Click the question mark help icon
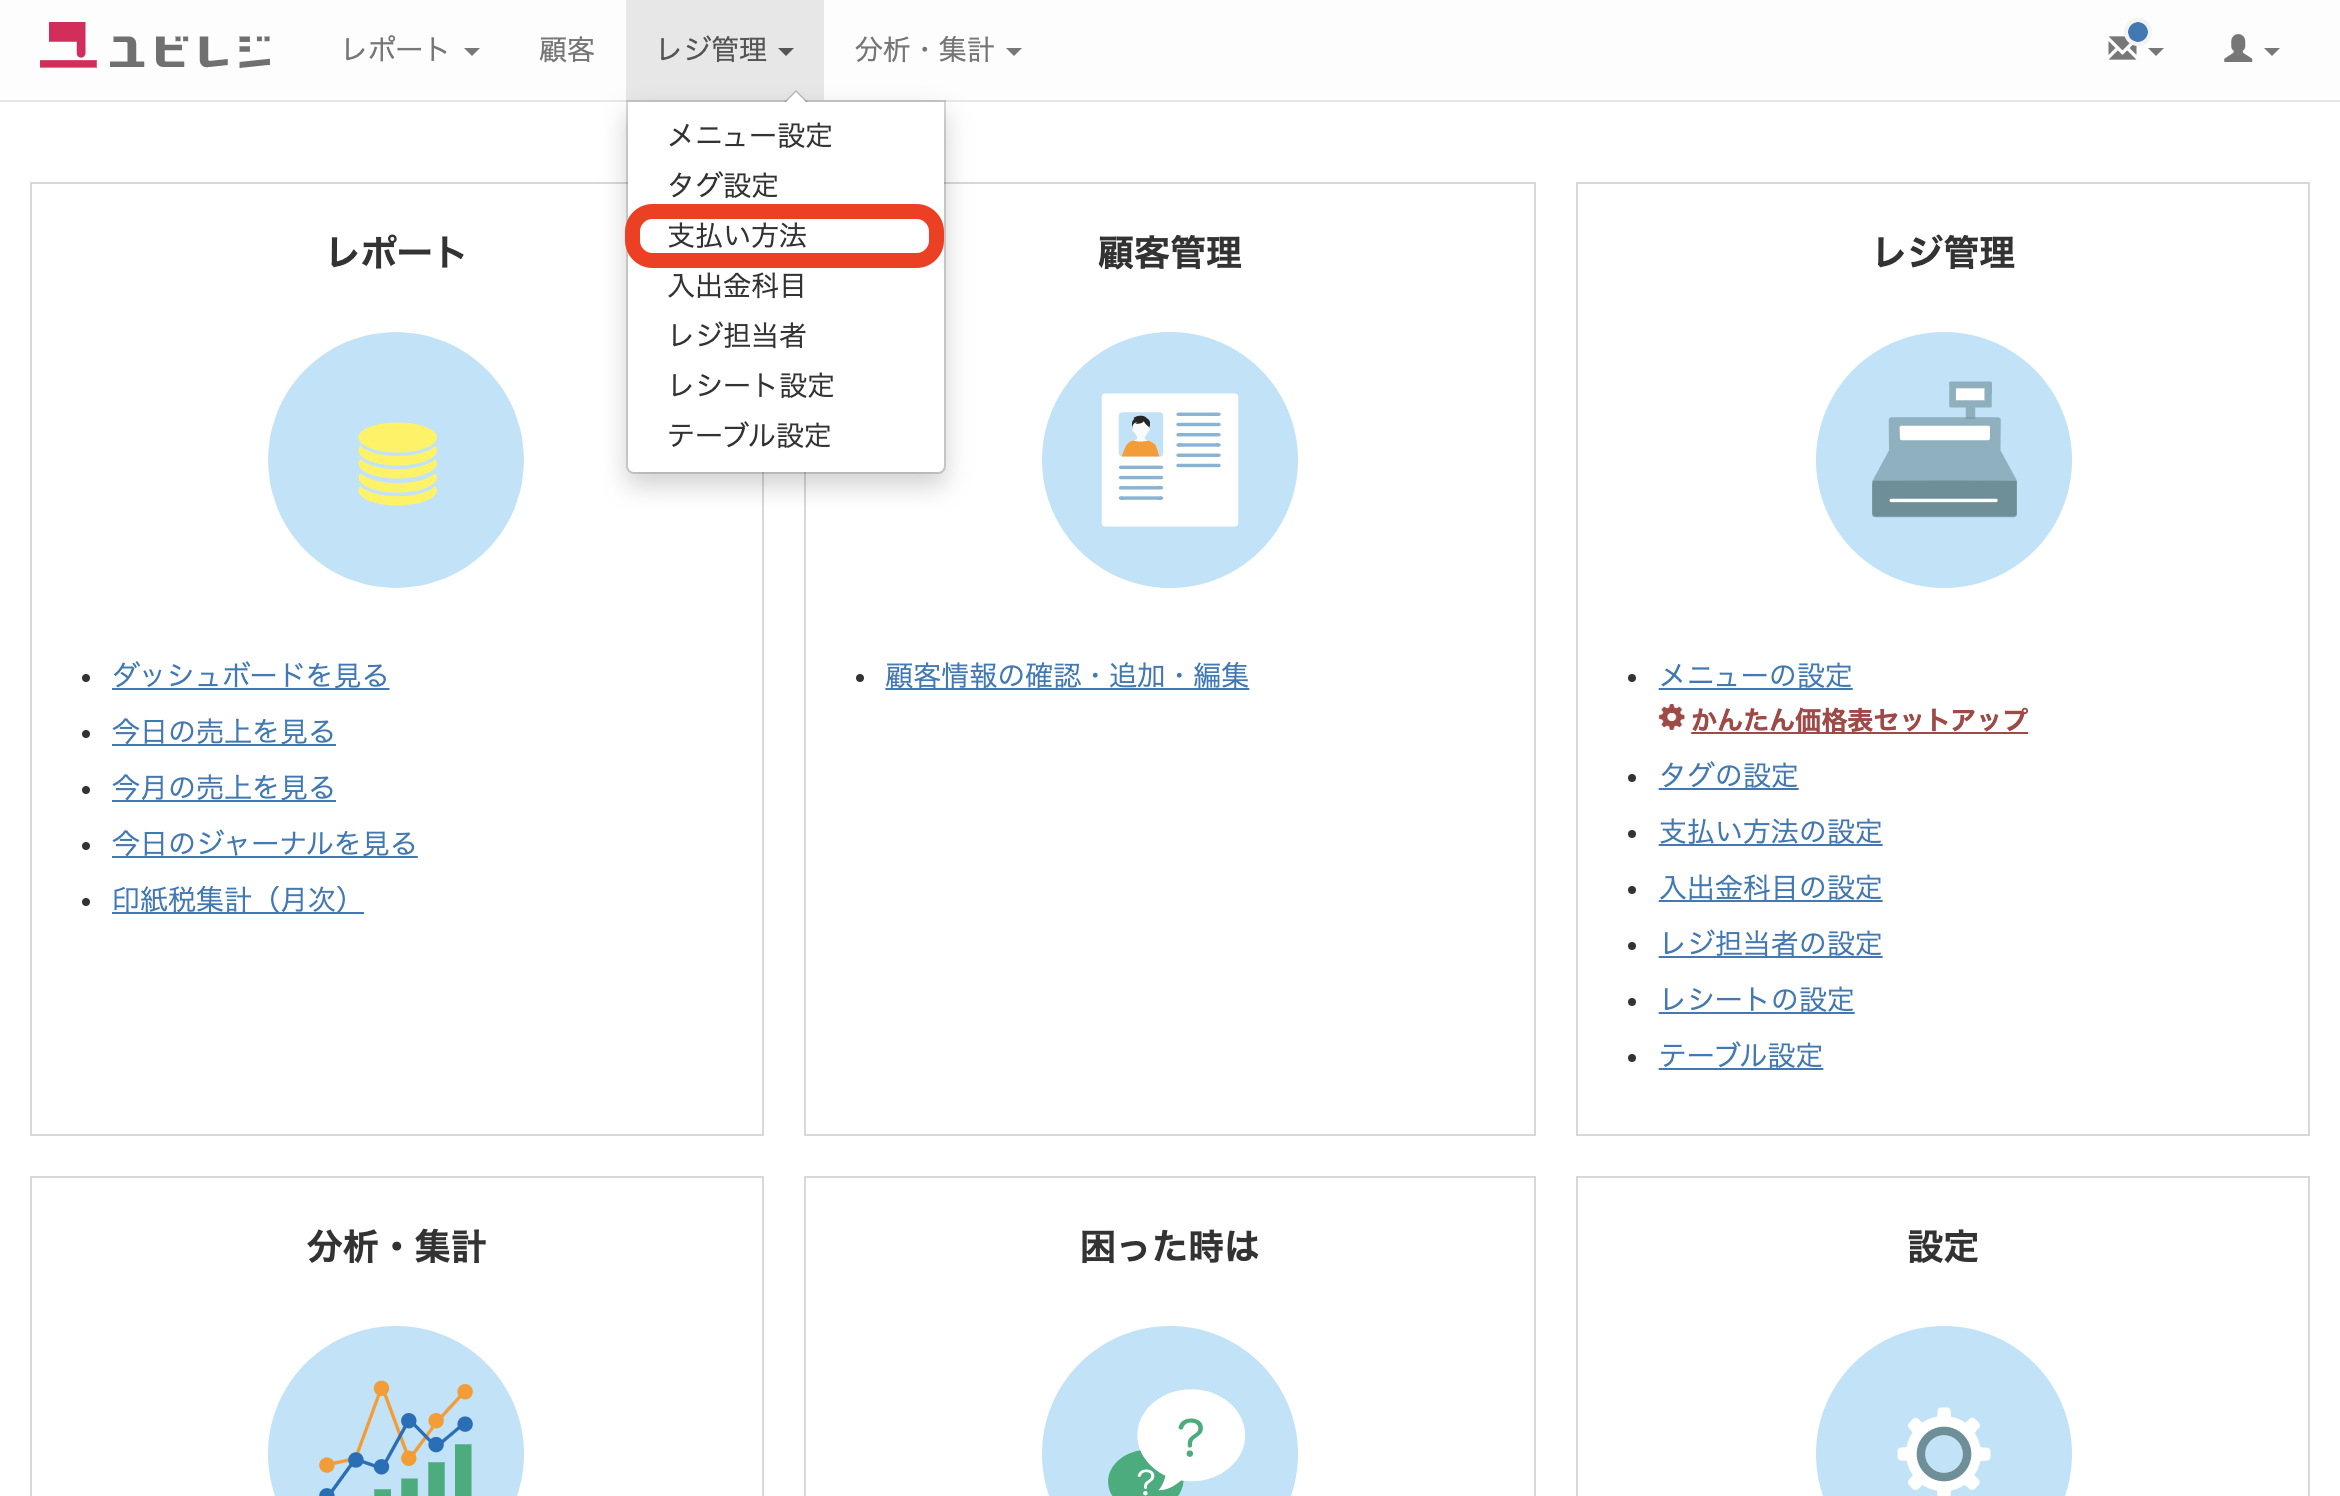2340x1496 pixels. pos(1176,1443)
